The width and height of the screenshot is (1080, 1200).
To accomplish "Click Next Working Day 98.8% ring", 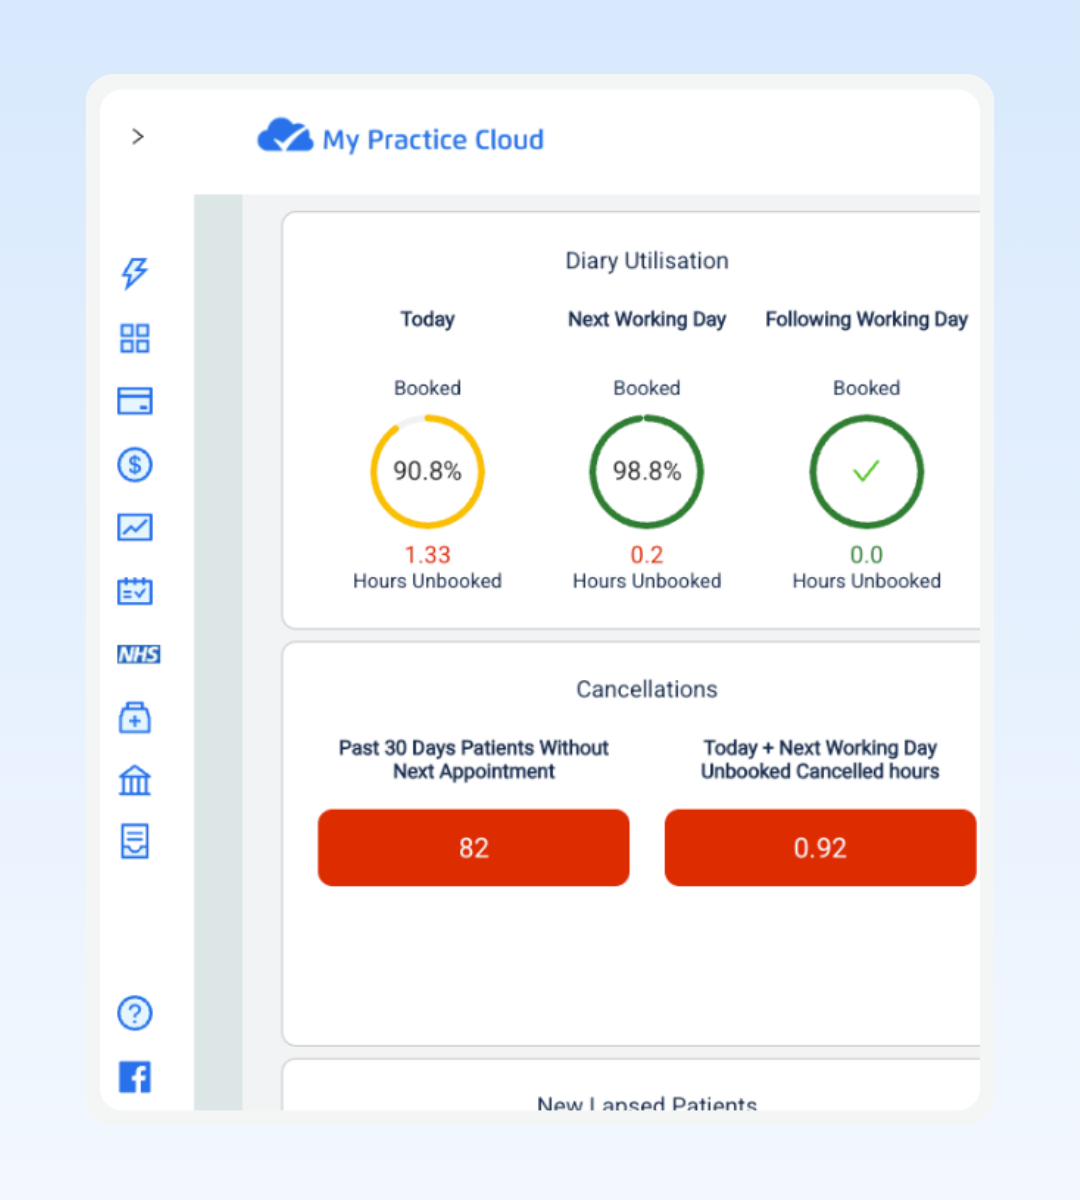I will tap(647, 471).
